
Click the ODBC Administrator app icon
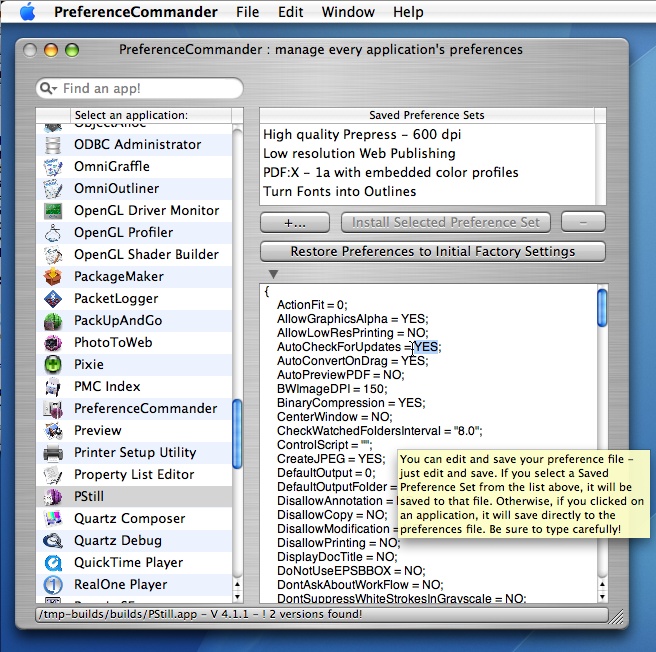tap(53, 145)
